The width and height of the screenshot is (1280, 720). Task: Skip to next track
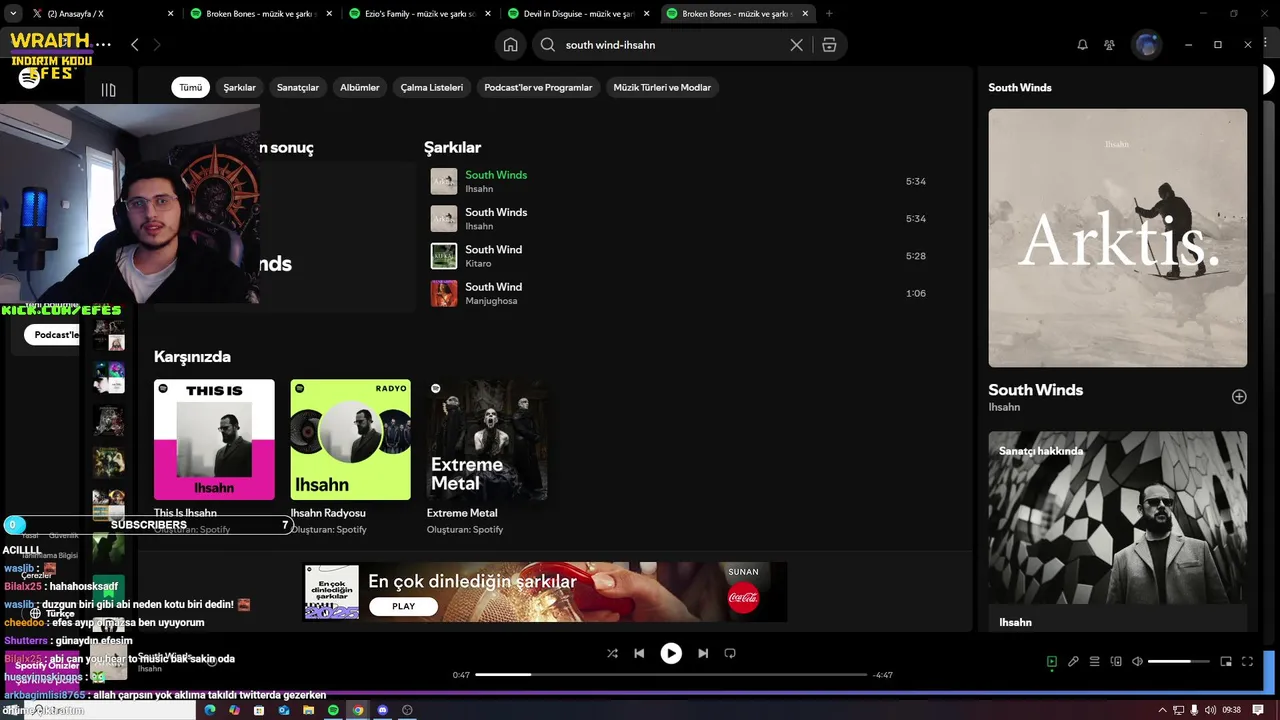pos(703,653)
